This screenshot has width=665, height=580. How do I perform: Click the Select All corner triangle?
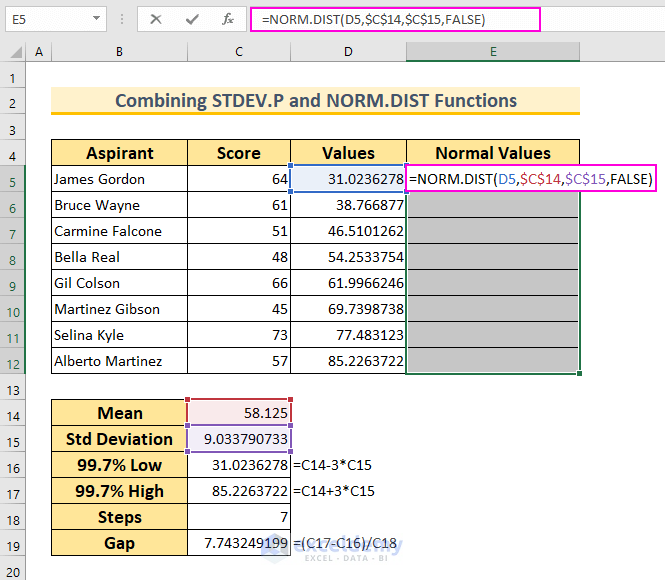pyautogui.click(x=15, y=53)
